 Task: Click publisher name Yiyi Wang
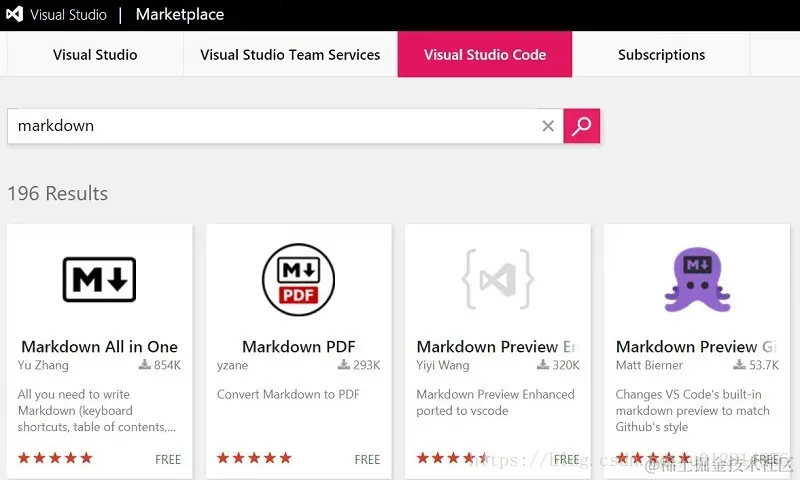pyautogui.click(x=442, y=365)
